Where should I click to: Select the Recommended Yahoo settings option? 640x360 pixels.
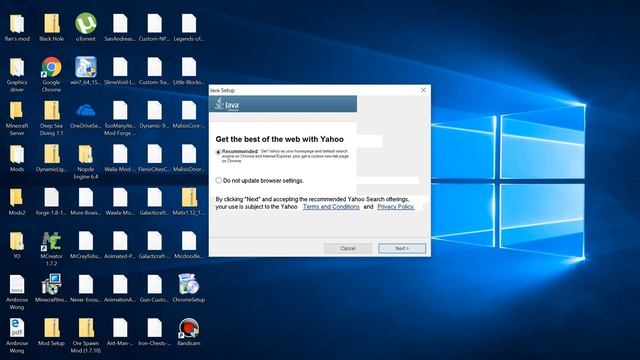pyautogui.click(x=218, y=152)
